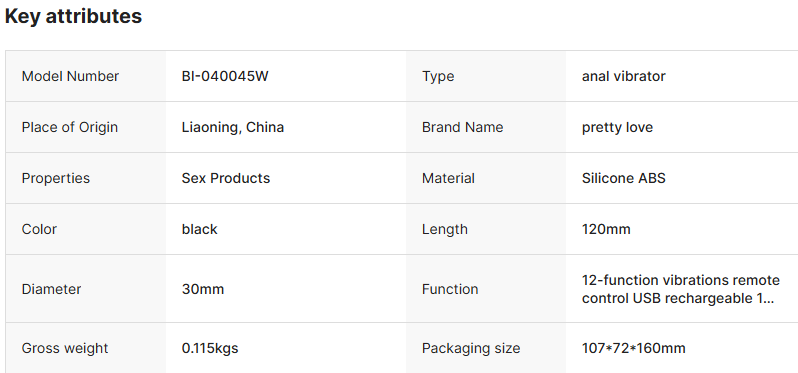
Task: Click the Length label
Action: [x=444, y=229]
